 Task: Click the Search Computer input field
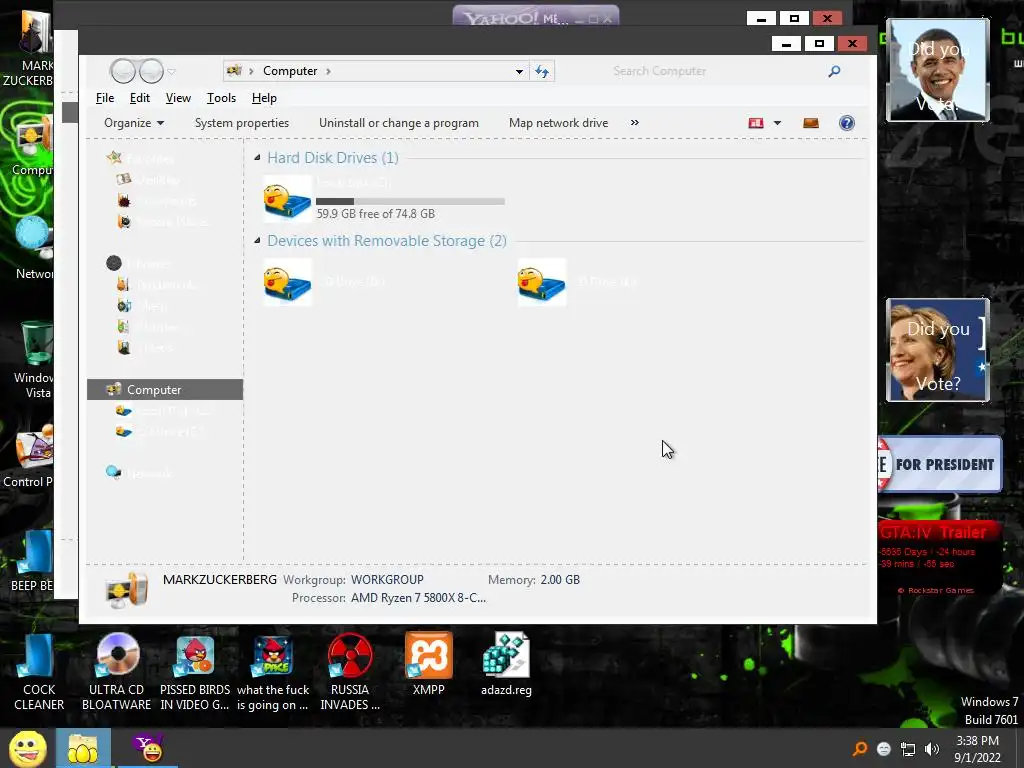click(x=715, y=71)
